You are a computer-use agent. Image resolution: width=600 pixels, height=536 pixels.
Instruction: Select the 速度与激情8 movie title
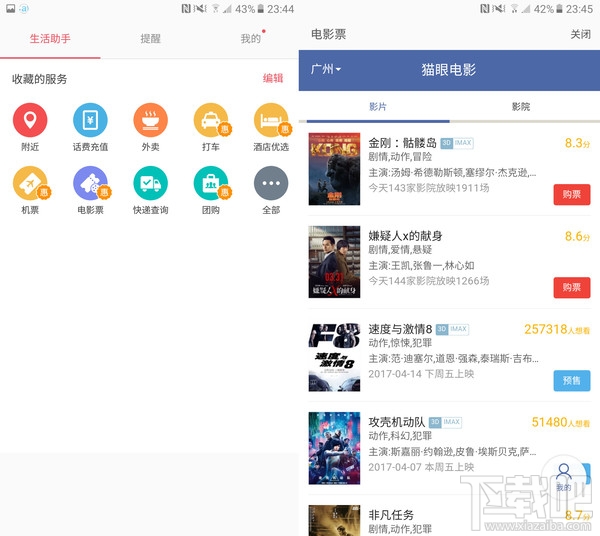pyautogui.click(x=400, y=329)
